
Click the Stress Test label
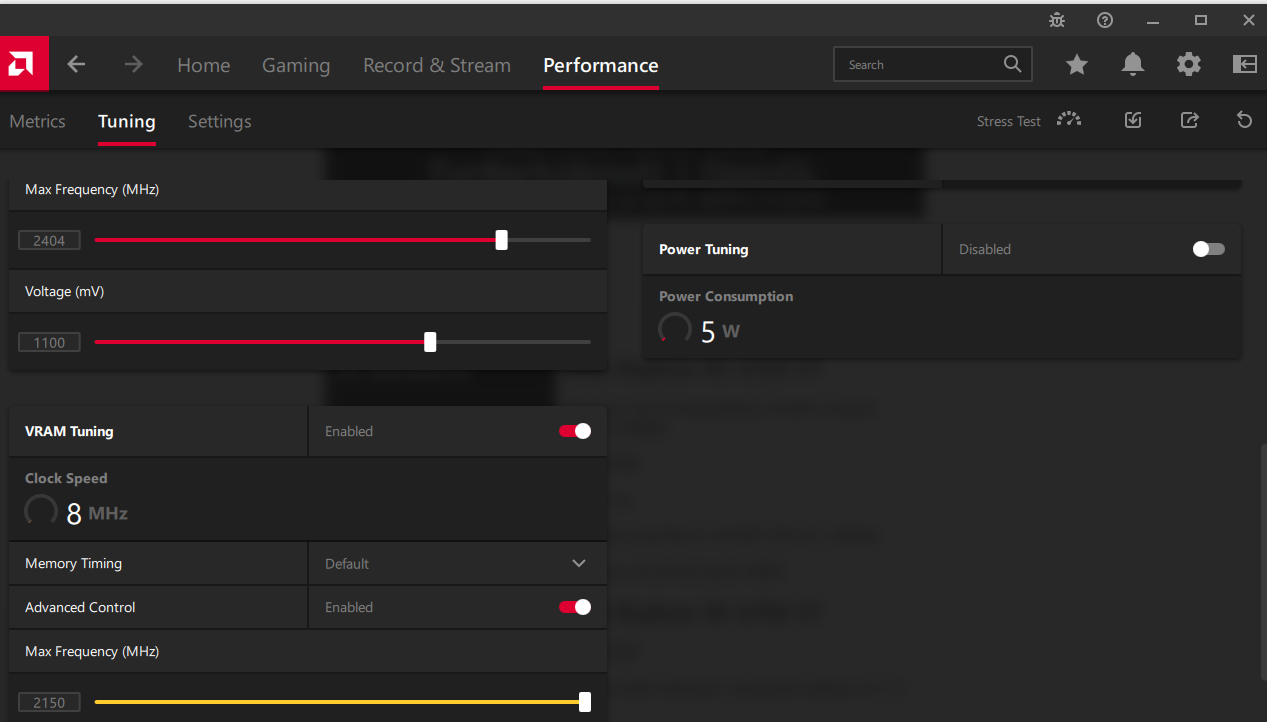click(1009, 121)
